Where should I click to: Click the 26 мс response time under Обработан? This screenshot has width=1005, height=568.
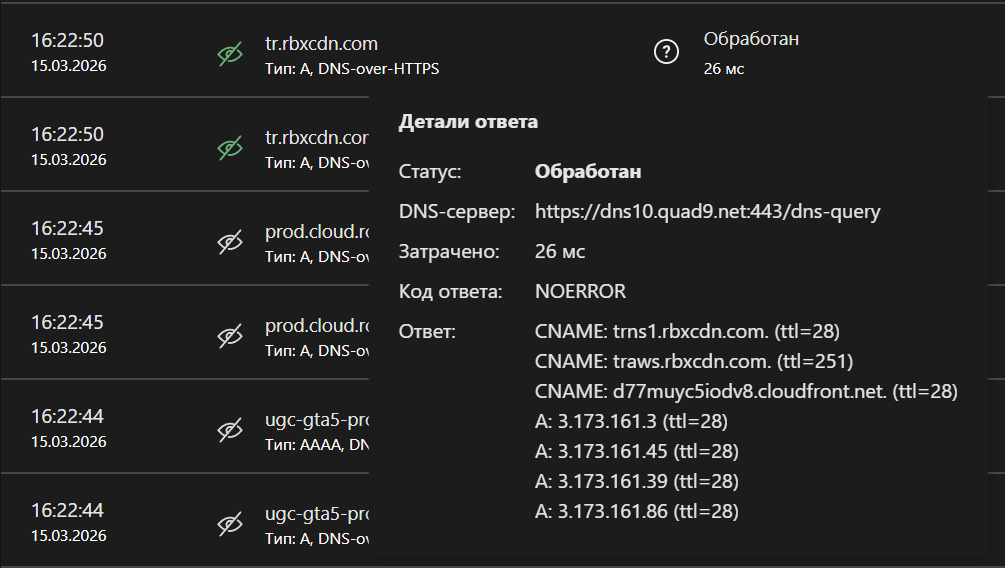(x=724, y=69)
